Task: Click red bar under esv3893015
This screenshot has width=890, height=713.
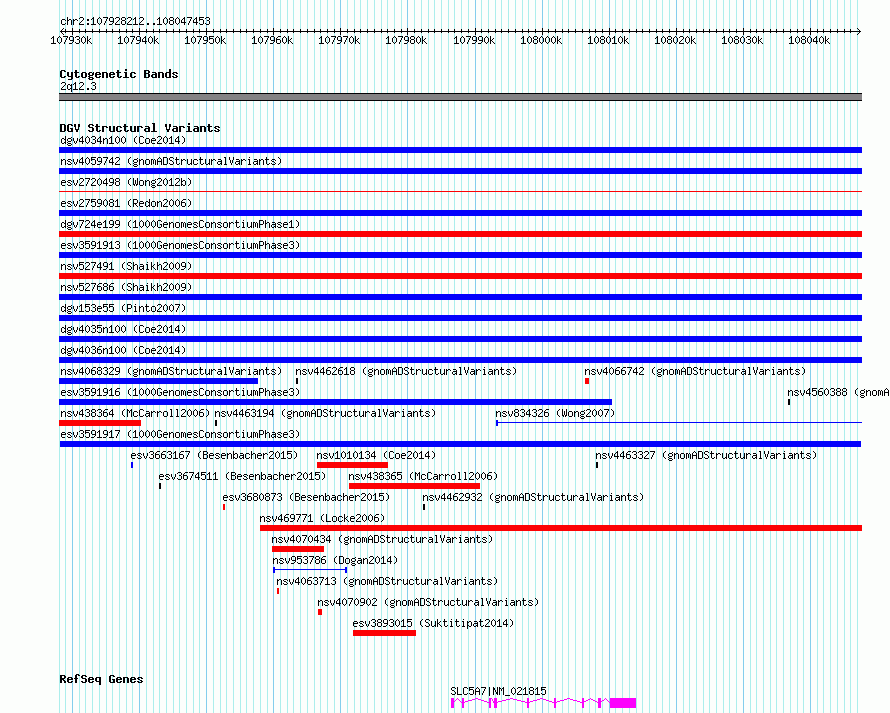Action: [x=384, y=634]
